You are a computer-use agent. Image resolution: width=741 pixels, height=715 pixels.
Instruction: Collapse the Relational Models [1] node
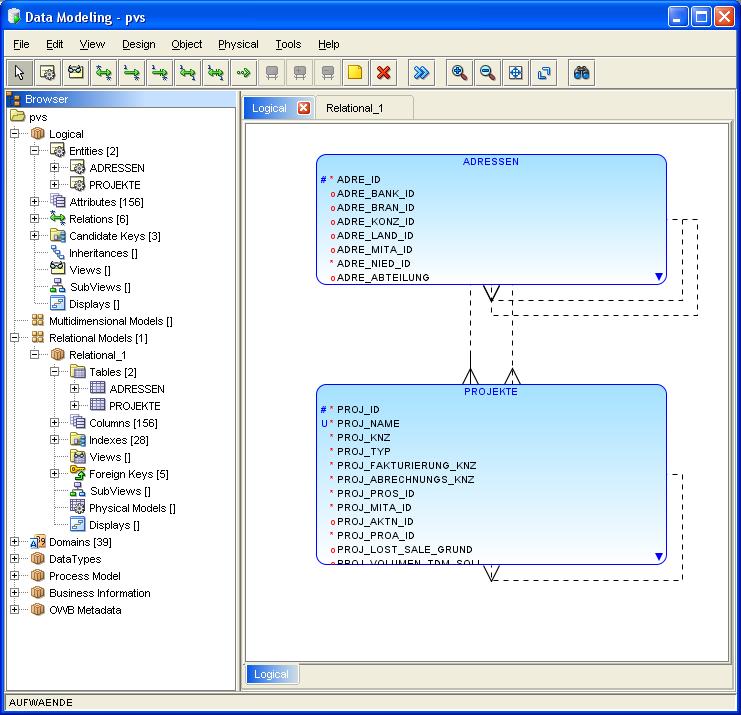click(x=15, y=338)
